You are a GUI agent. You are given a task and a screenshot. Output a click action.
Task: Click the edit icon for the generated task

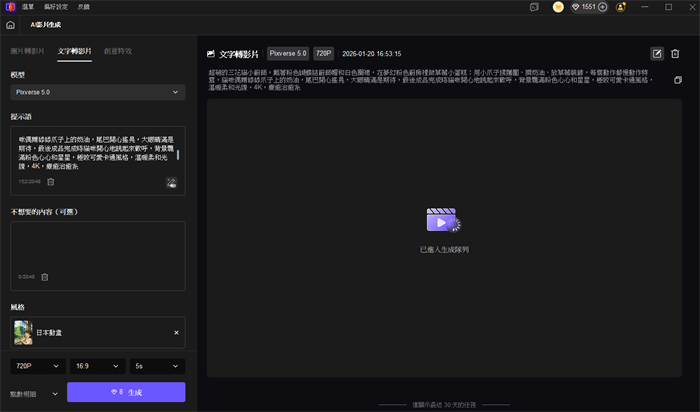pyautogui.click(x=657, y=54)
